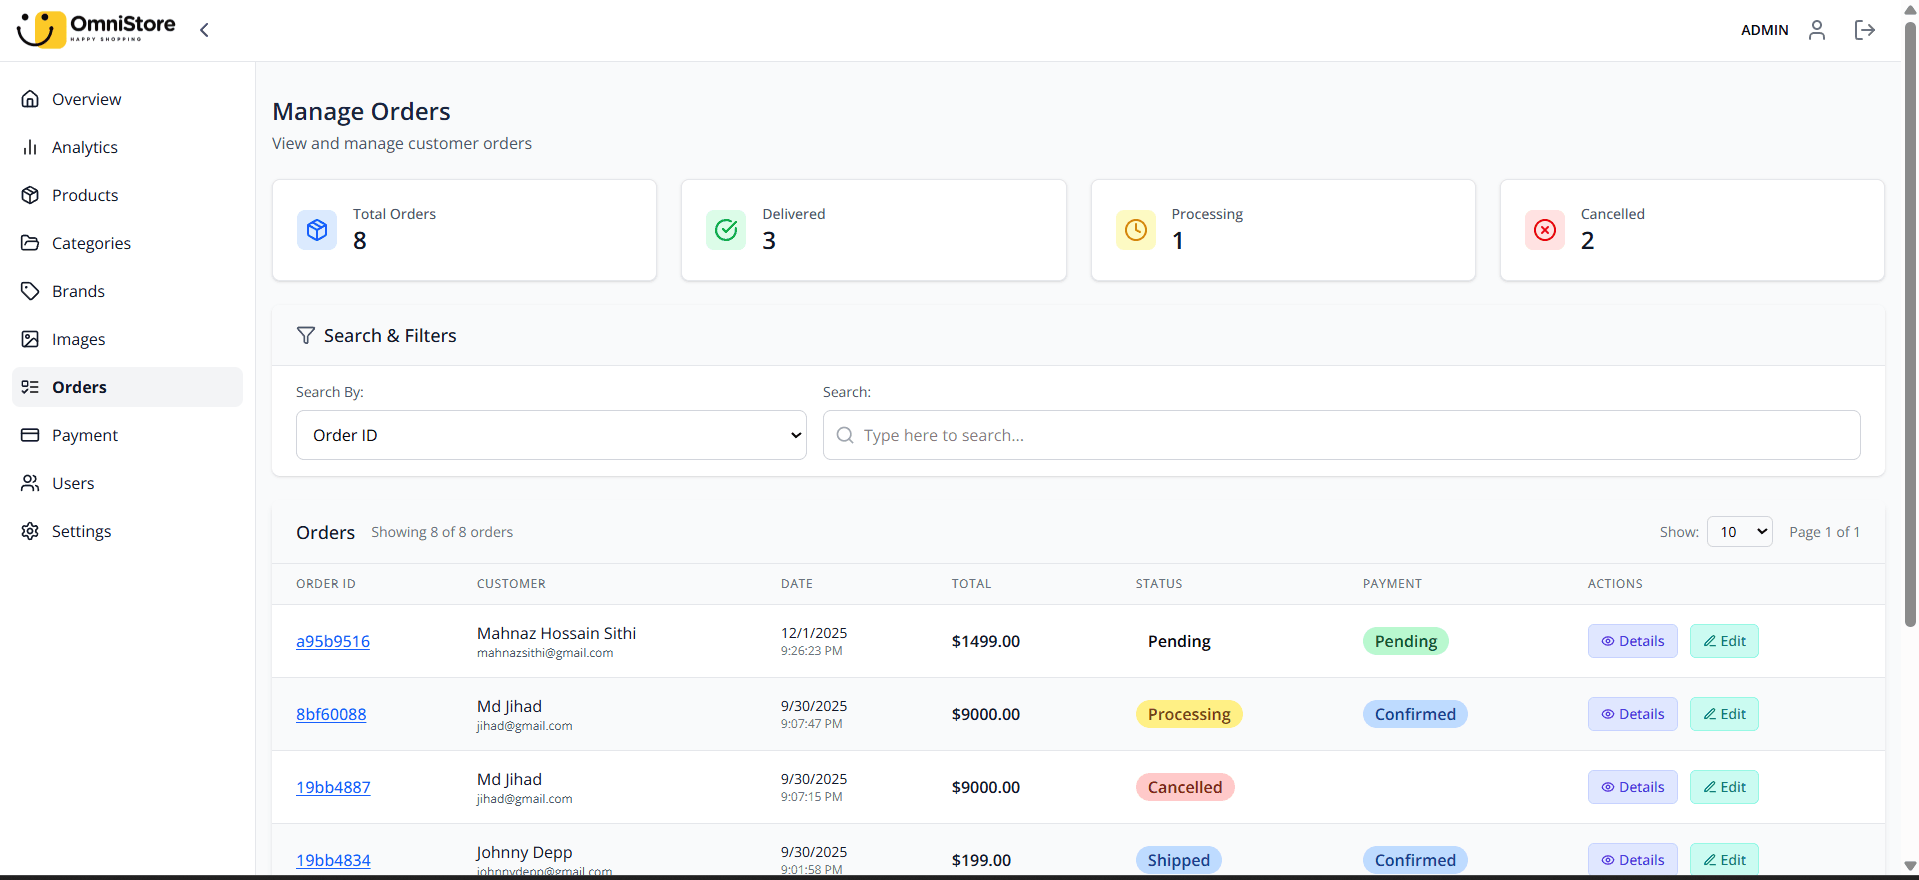The width and height of the screenshot is (1919, 880).
Task: Click the $199.00 total
Action: pyautogui.click(x=981, y=860)
